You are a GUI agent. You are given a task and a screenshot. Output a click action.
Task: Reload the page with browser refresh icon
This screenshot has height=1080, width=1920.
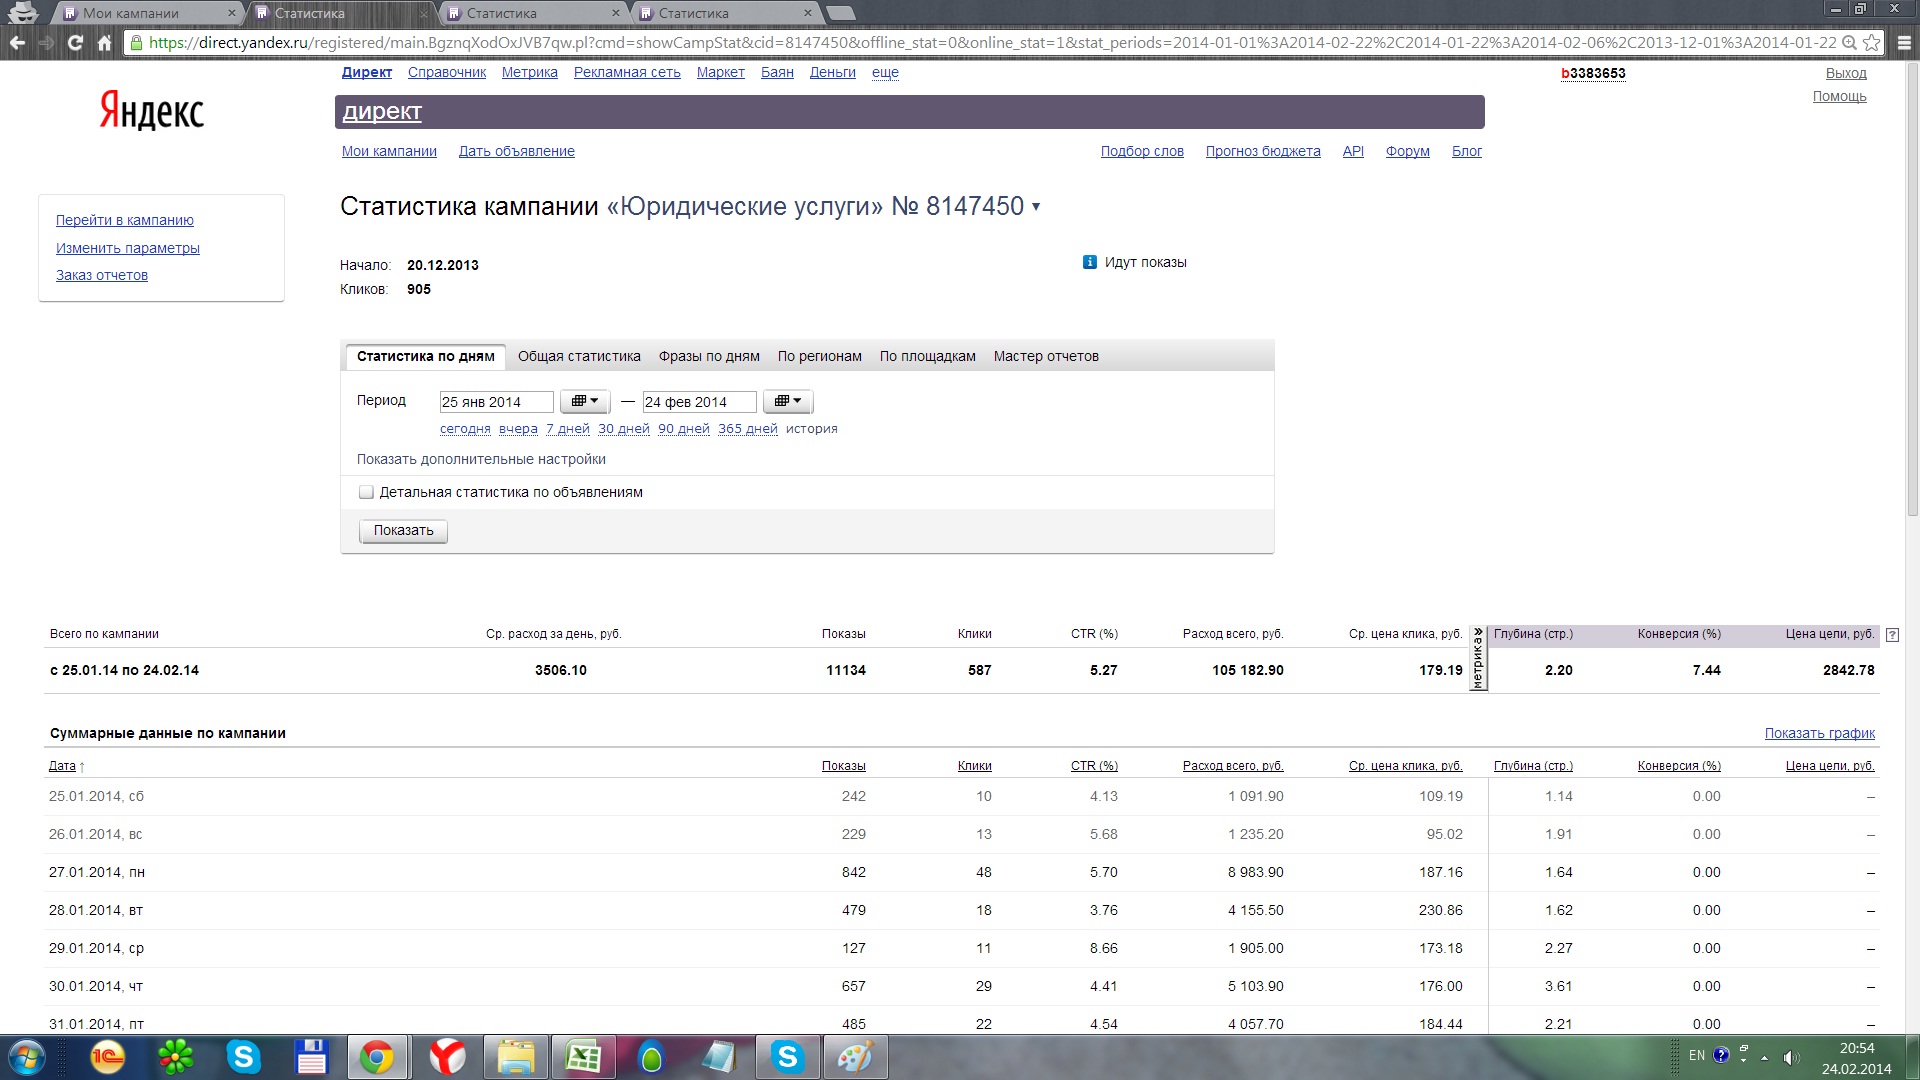75,43
